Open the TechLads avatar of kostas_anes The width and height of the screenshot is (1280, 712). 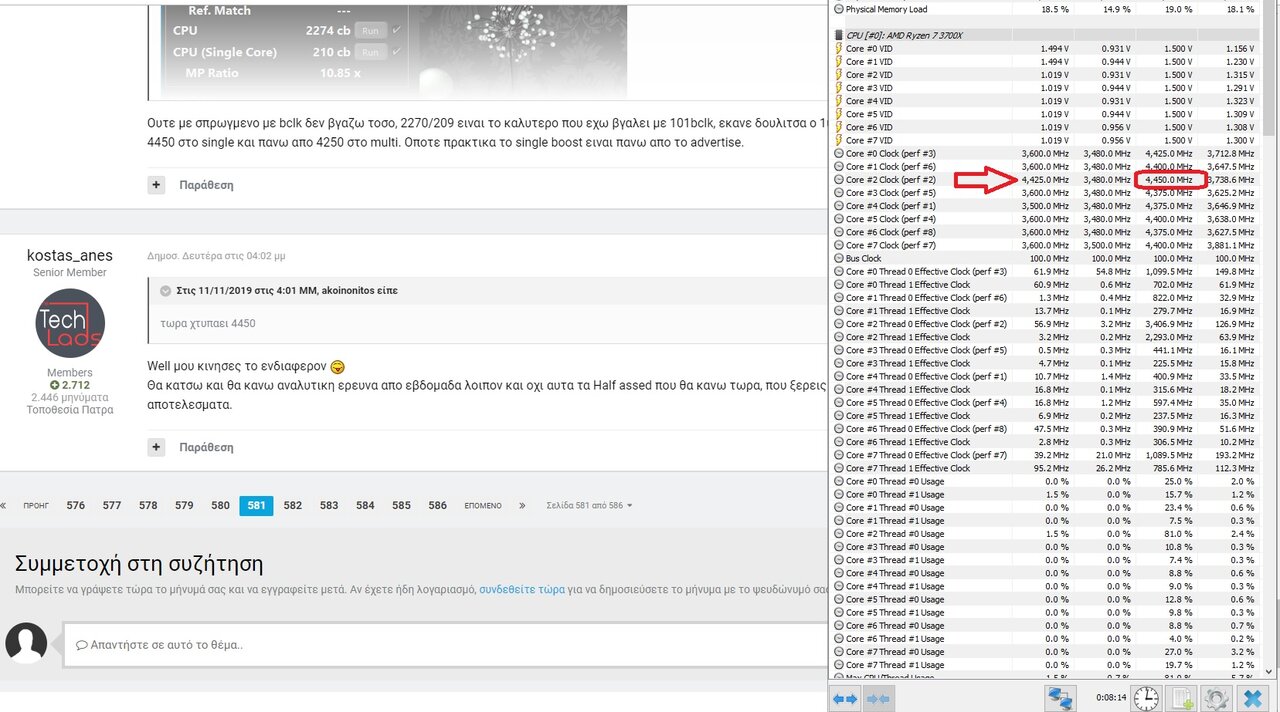[x=70, y=323]
